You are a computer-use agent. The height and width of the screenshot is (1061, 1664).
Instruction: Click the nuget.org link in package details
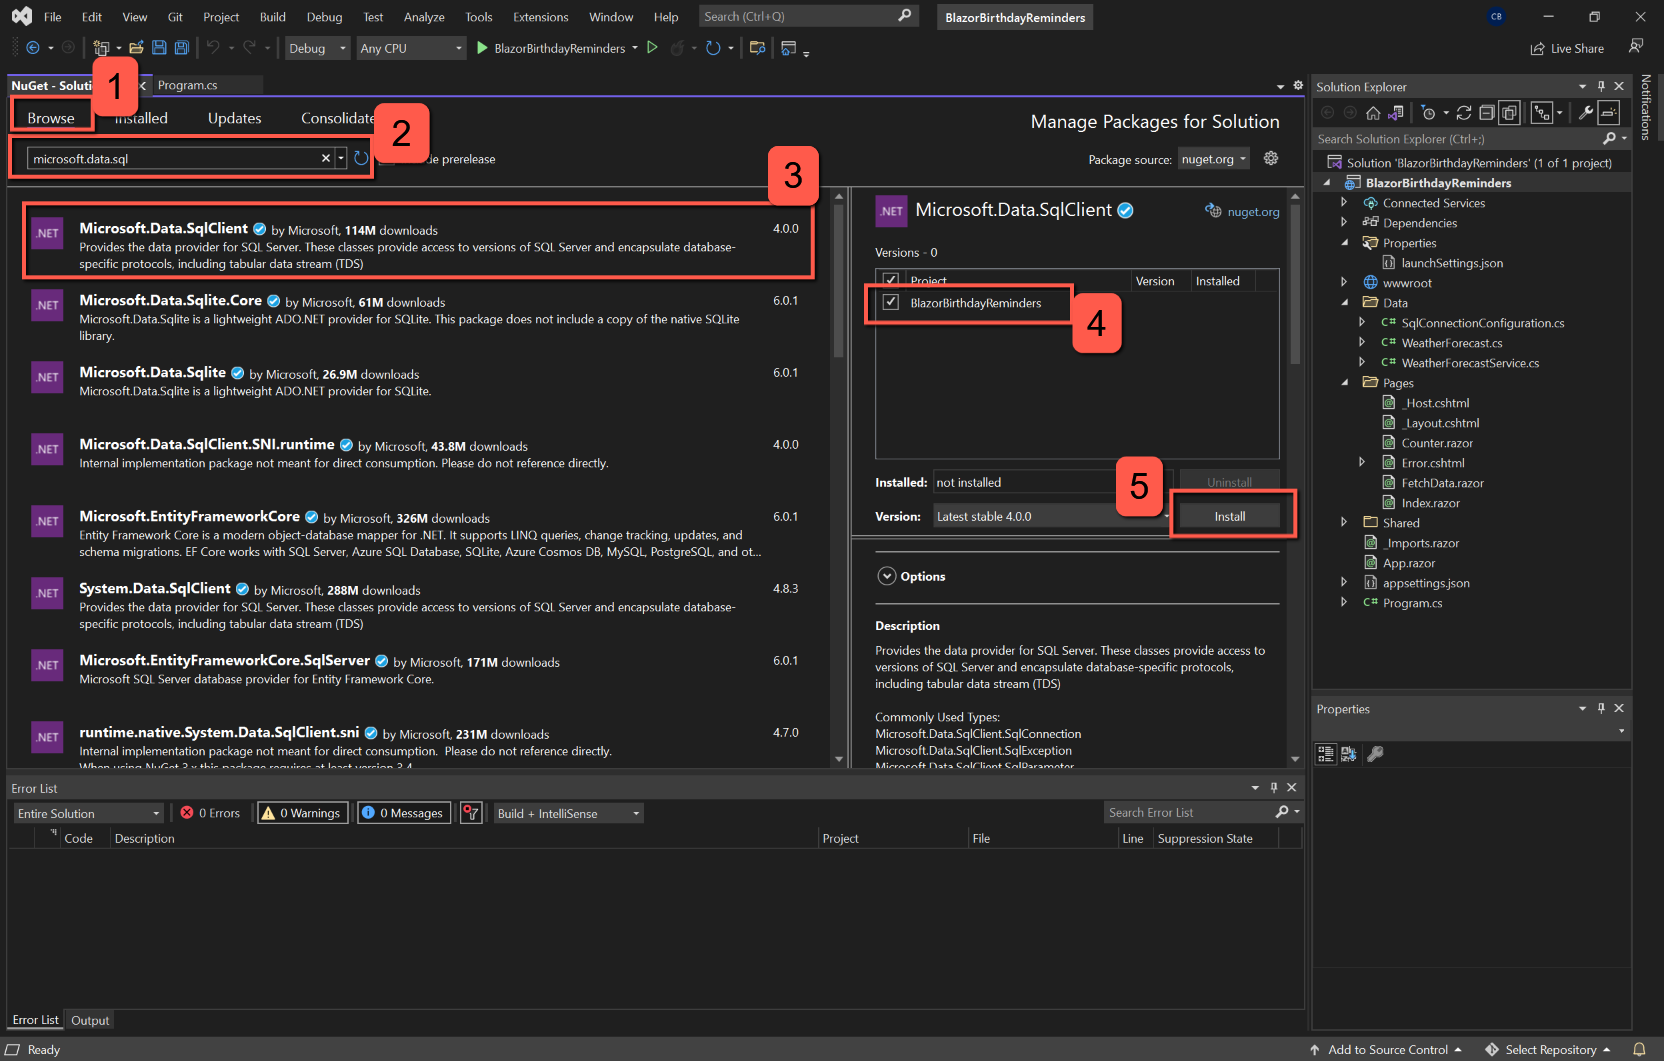[x=1251, y=211]
